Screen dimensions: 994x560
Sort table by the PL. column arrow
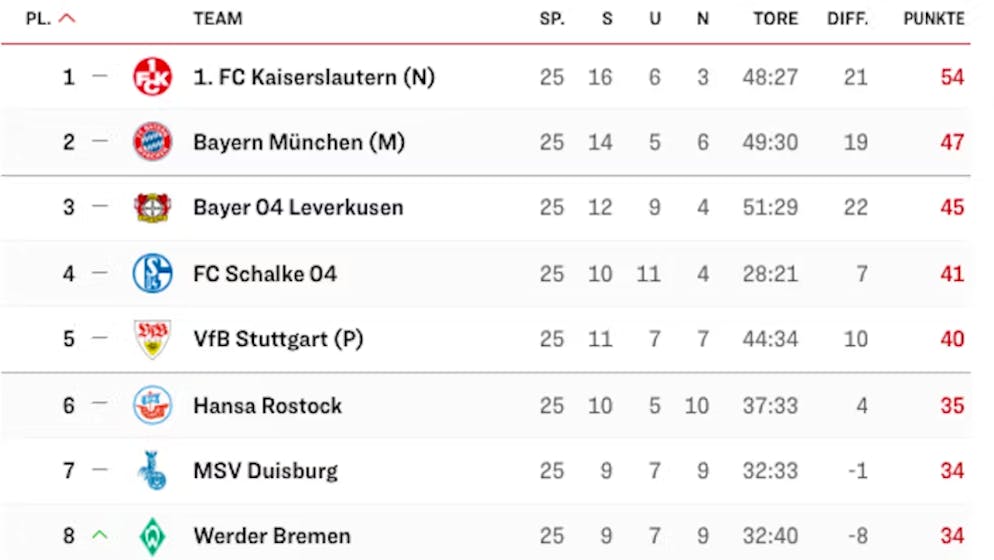click(x=67, y=19)
